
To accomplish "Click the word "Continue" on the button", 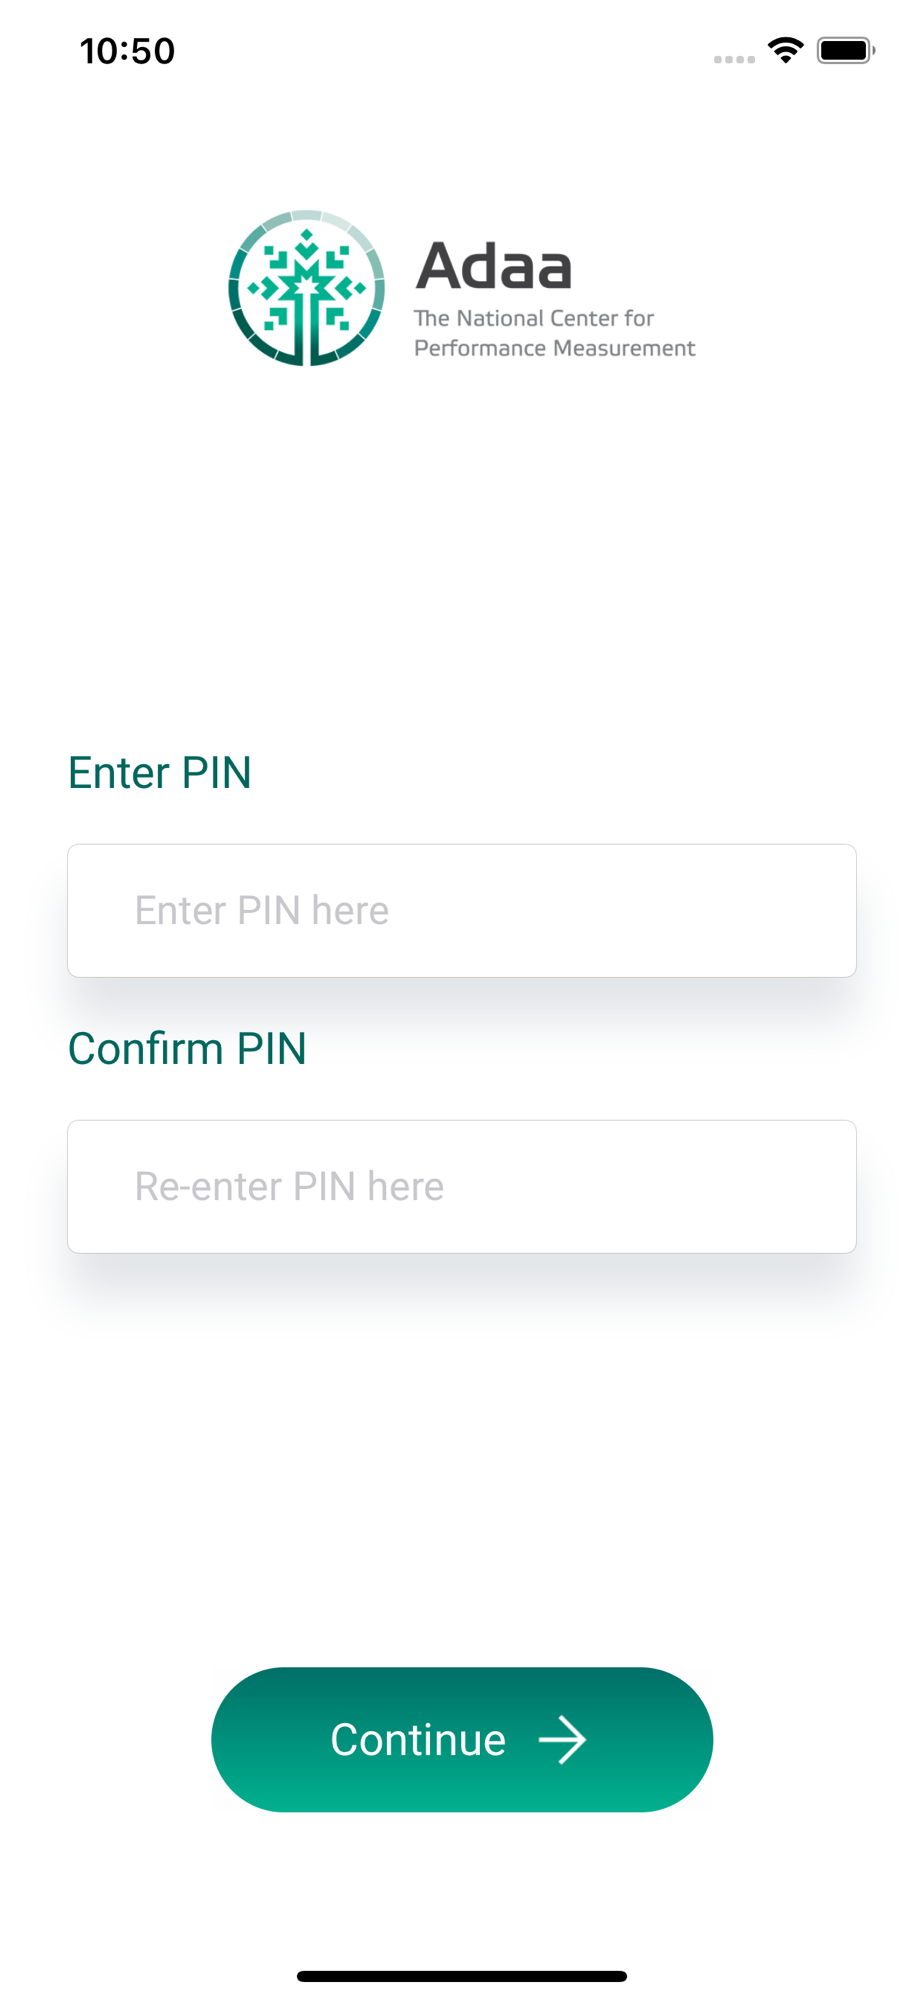I will pos(418,1740).
